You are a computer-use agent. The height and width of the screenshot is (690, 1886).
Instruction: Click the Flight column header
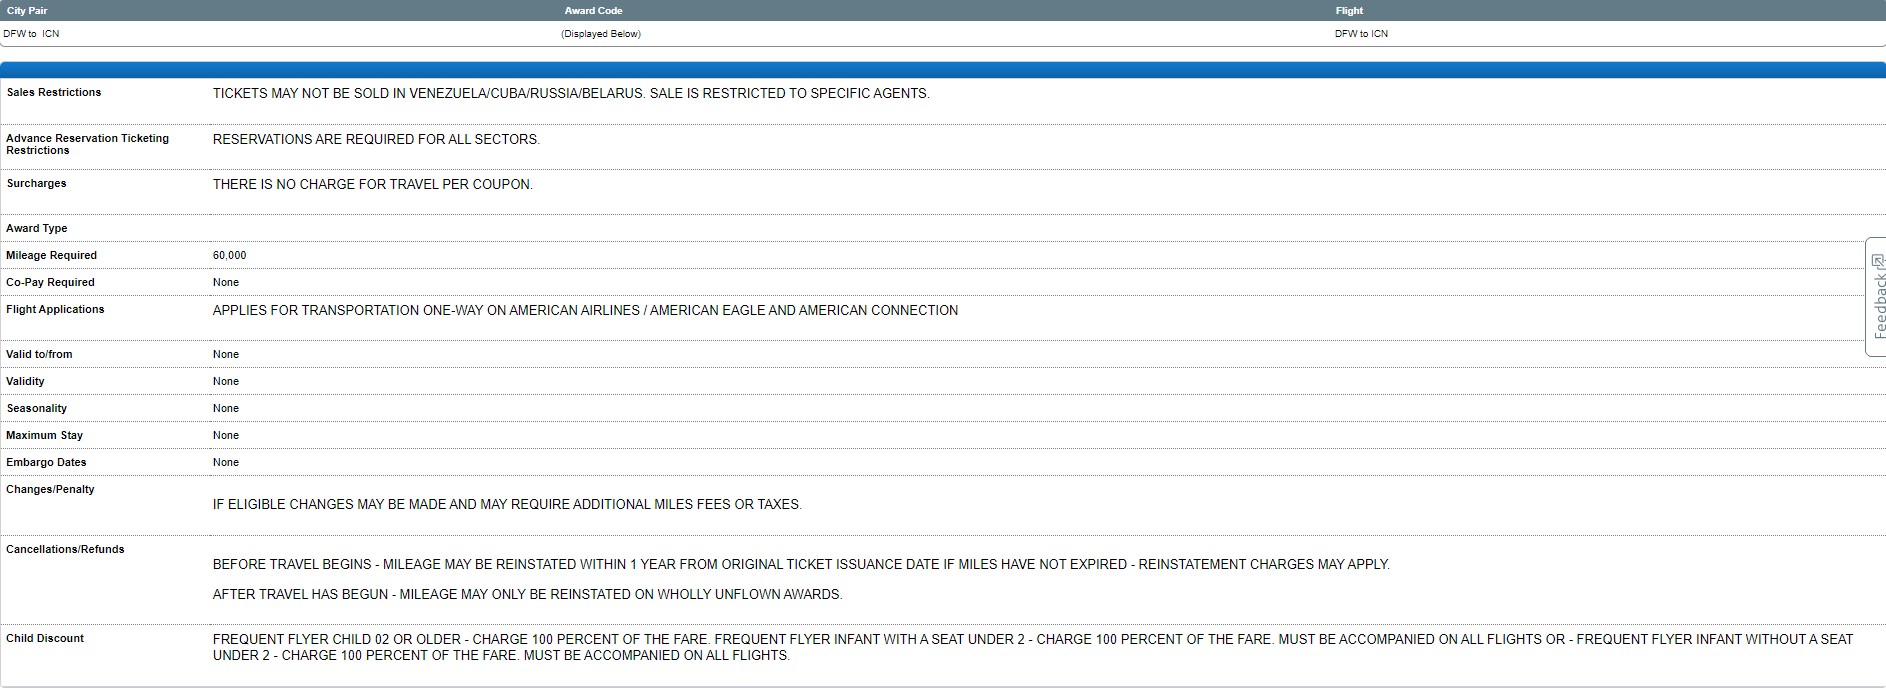(x=1349, y=11)
